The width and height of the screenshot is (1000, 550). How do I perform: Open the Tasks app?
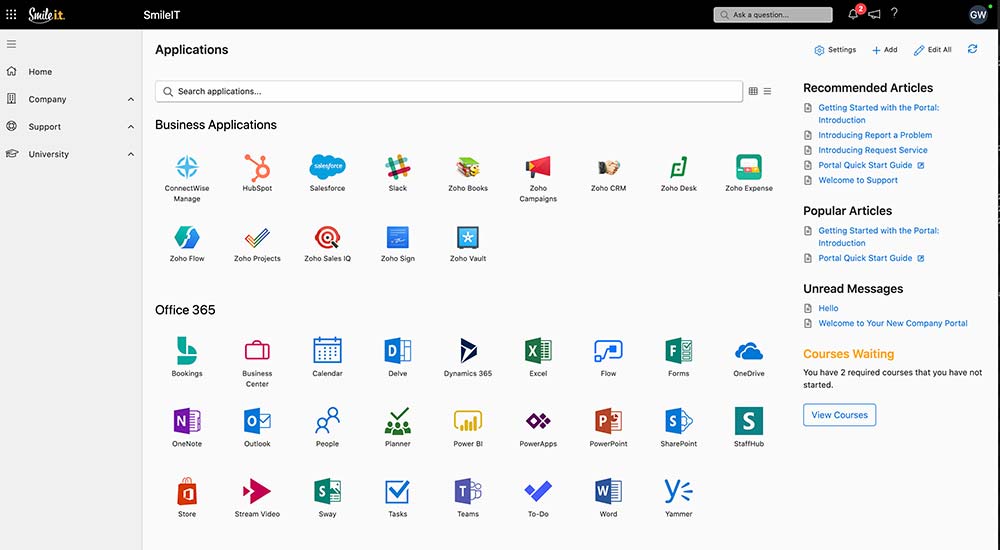click(x=397, y=491)
